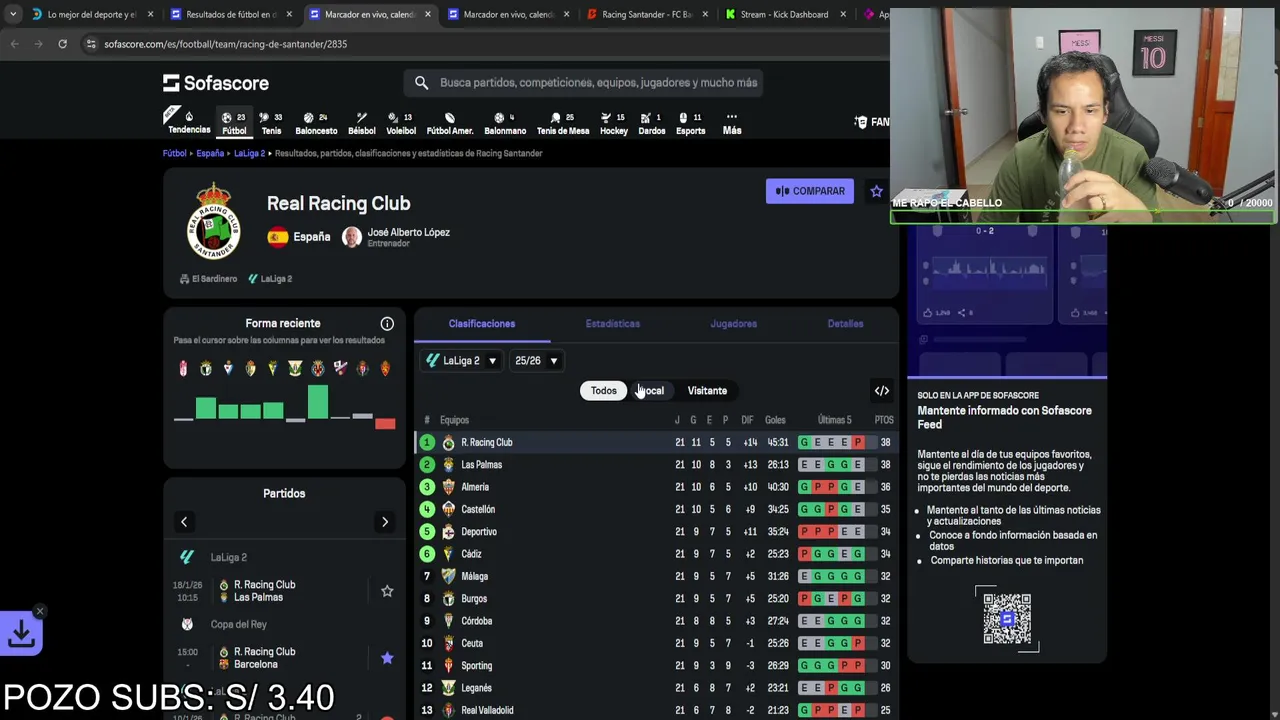Select the Todos standings filter
The height and width of the screenshot is (720, 1280).
[x=603, y=391]
